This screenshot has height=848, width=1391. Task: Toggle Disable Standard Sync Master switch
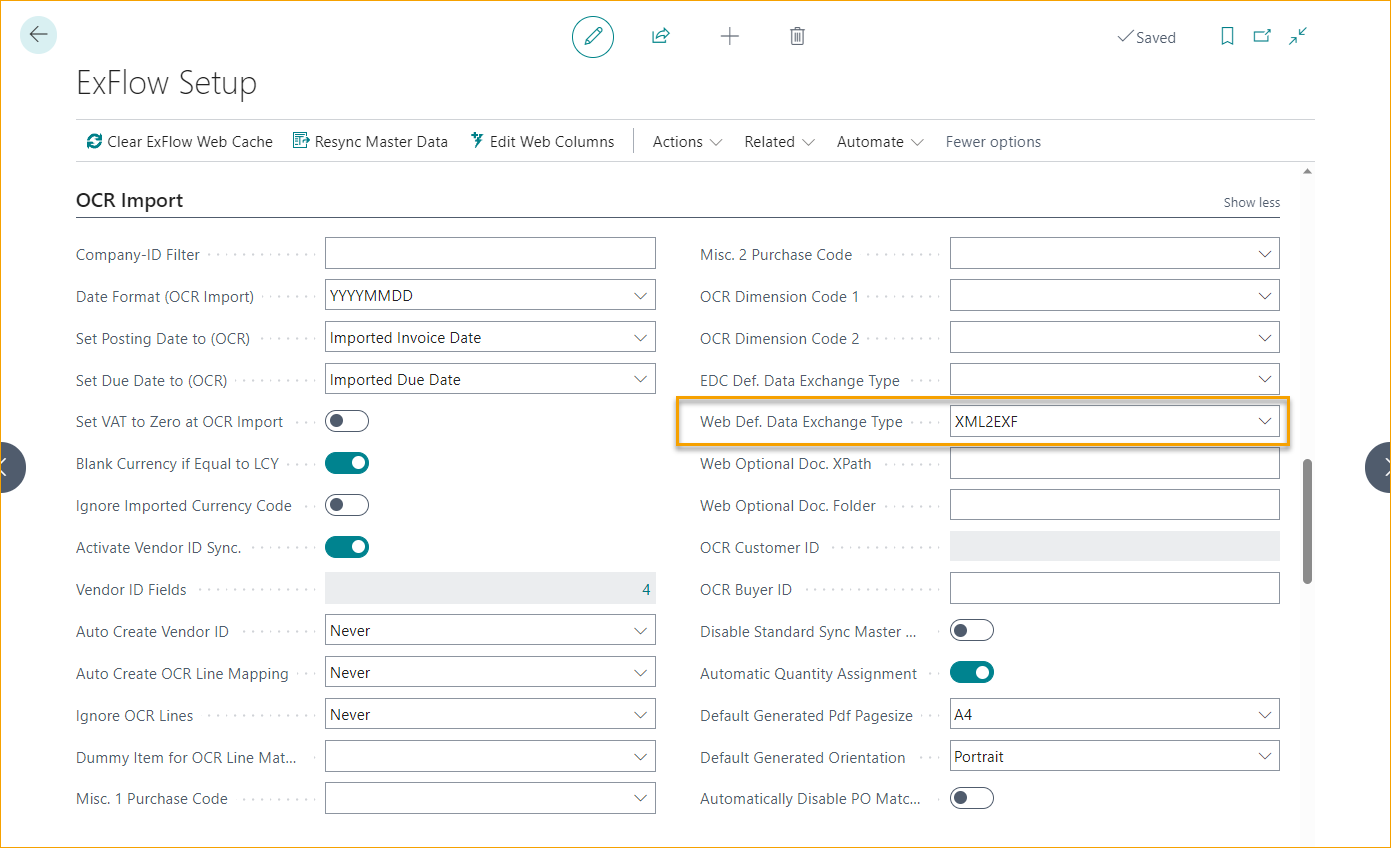[972, 631]
